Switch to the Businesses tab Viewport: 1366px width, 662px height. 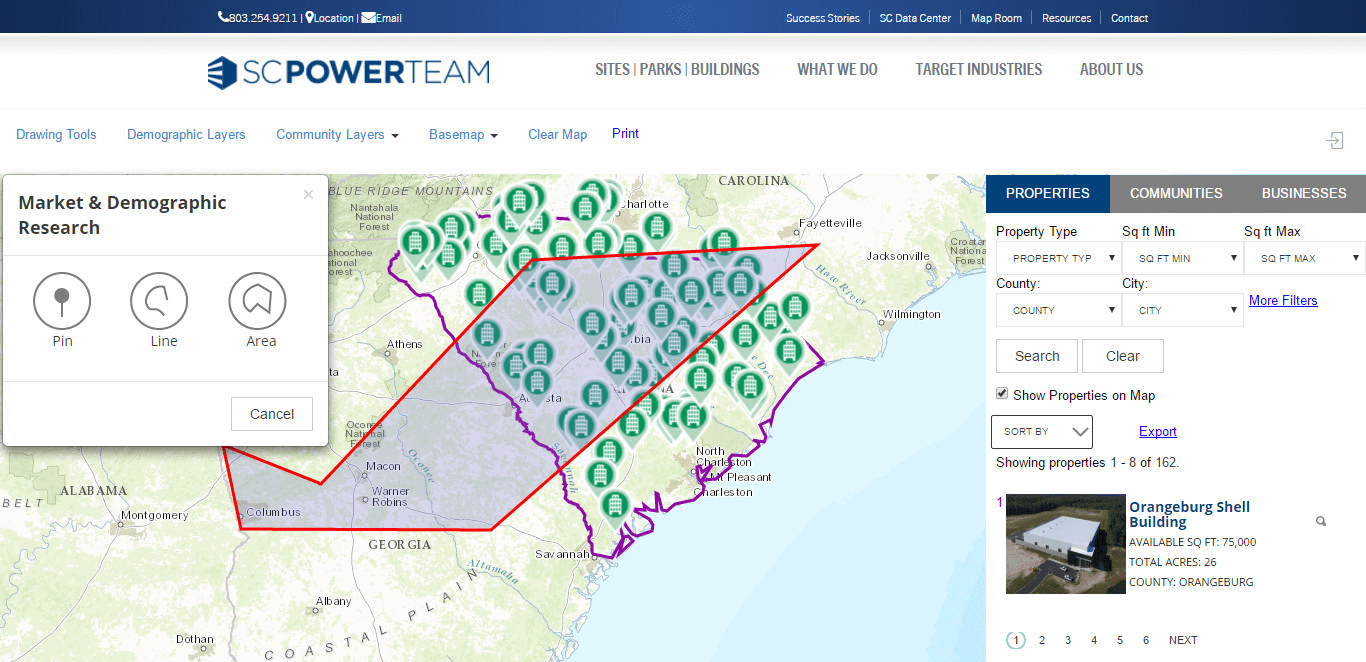1304,193
